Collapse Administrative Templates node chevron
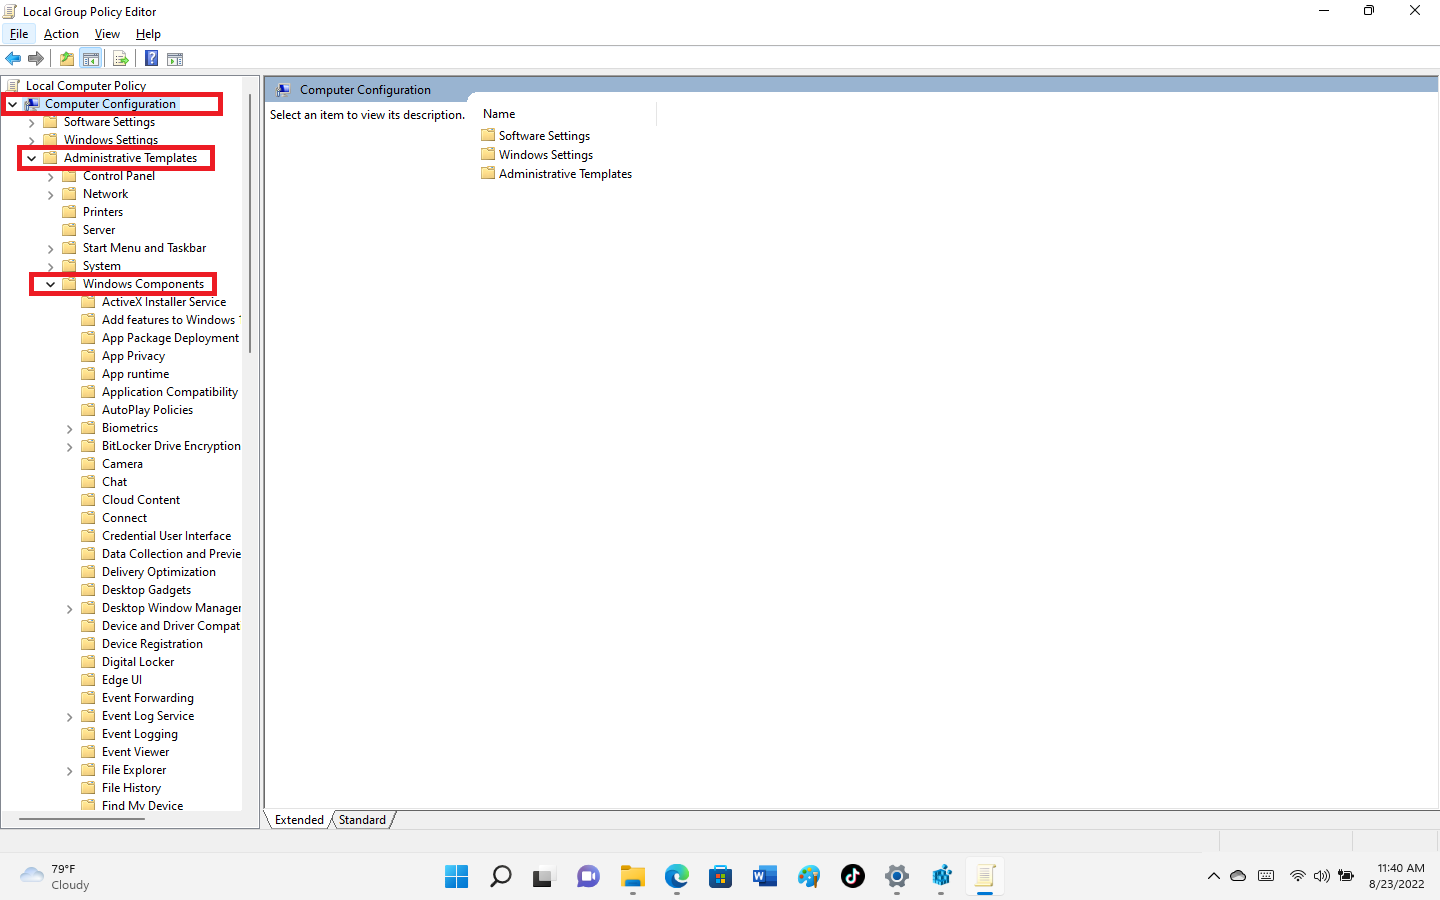 point(31,158)
